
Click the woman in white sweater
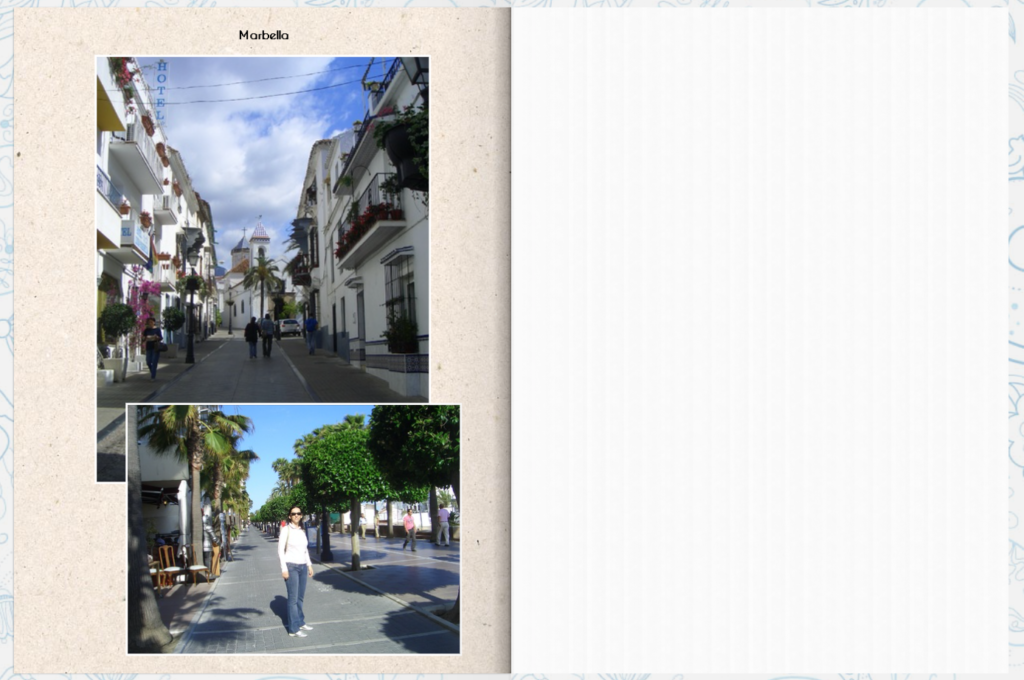[x=295, y=570]
